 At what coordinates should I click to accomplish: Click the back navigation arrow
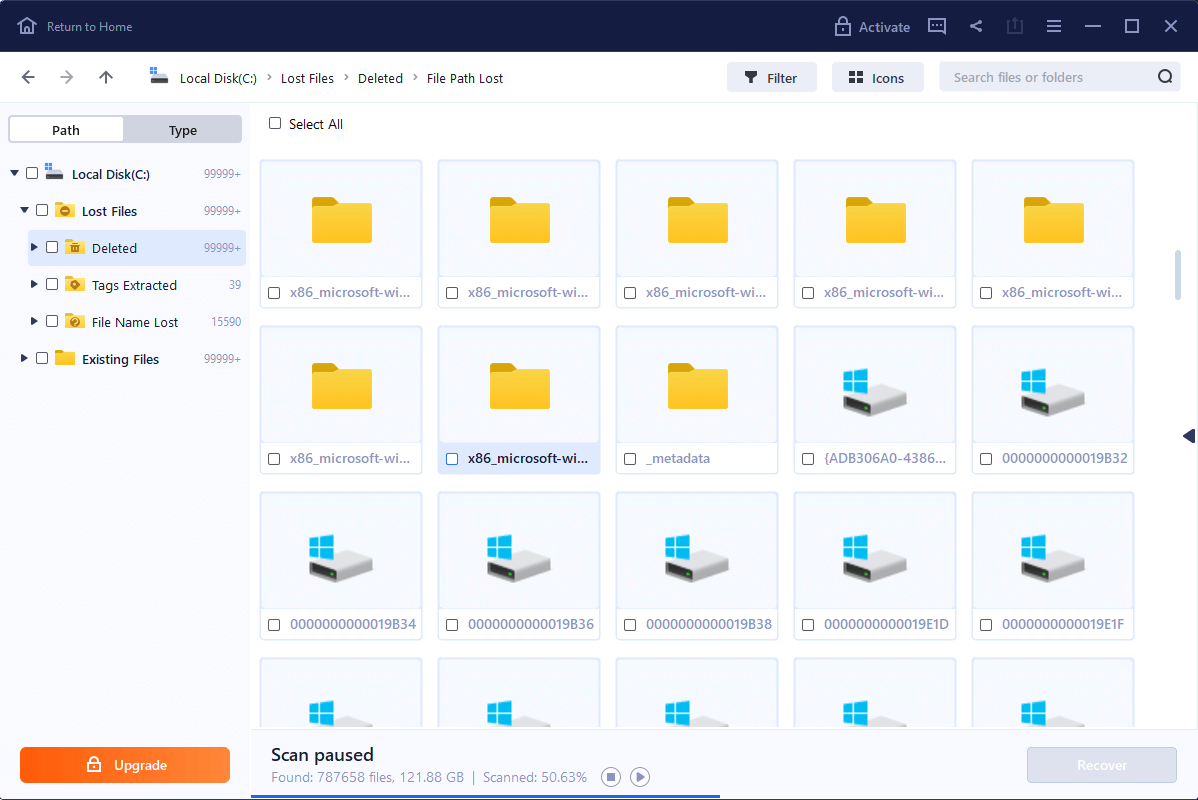click(28, 77)
